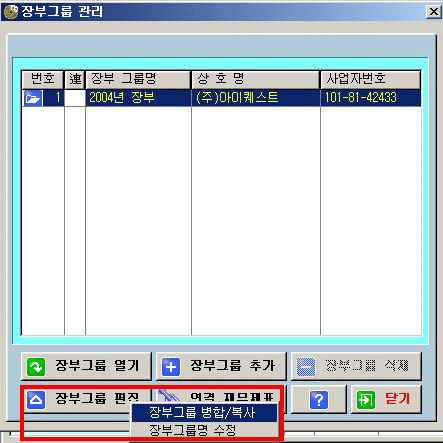The image size is (443, 443).
Task: Click the green arrow icon on 장부그룹 열기
Action: [x=36, y=367]
